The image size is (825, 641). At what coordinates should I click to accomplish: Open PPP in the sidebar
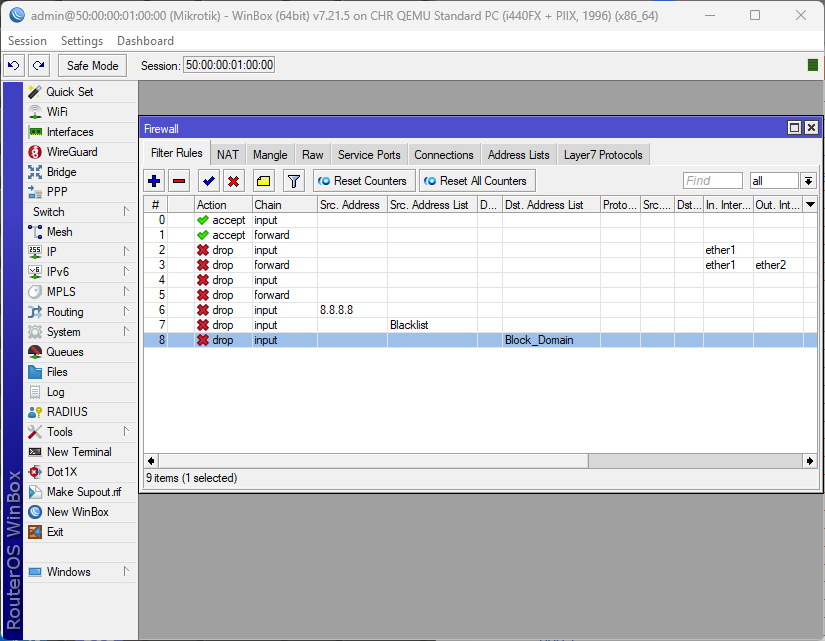coord(80,192)
